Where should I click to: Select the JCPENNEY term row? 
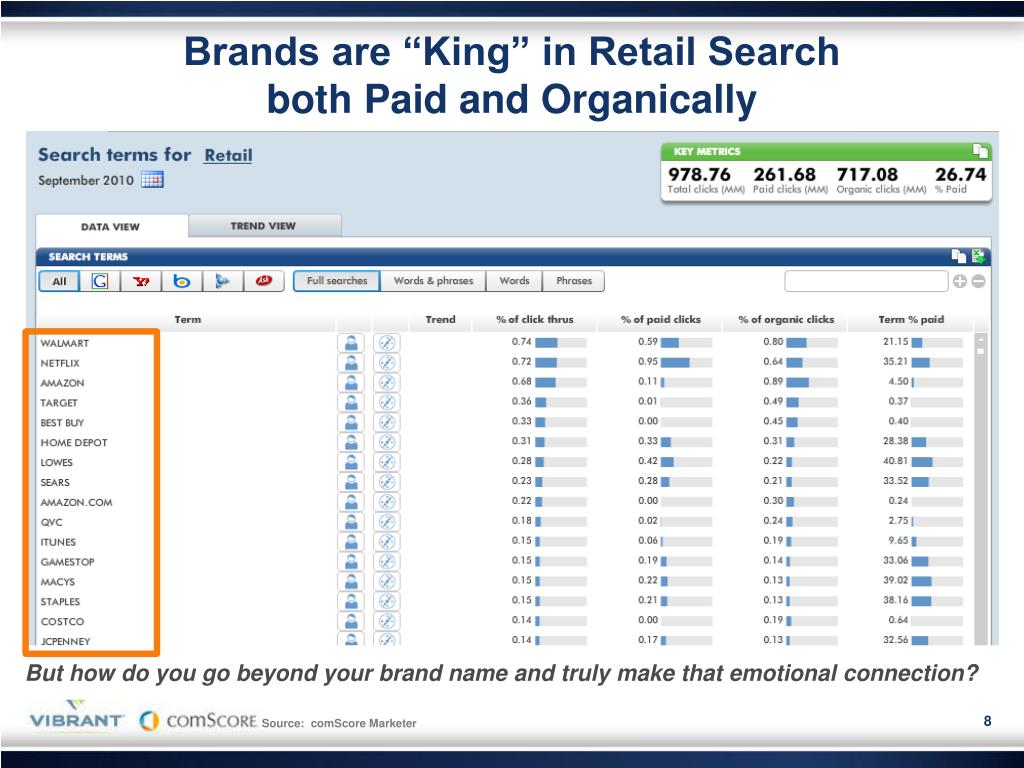click(x=65, y=641)
